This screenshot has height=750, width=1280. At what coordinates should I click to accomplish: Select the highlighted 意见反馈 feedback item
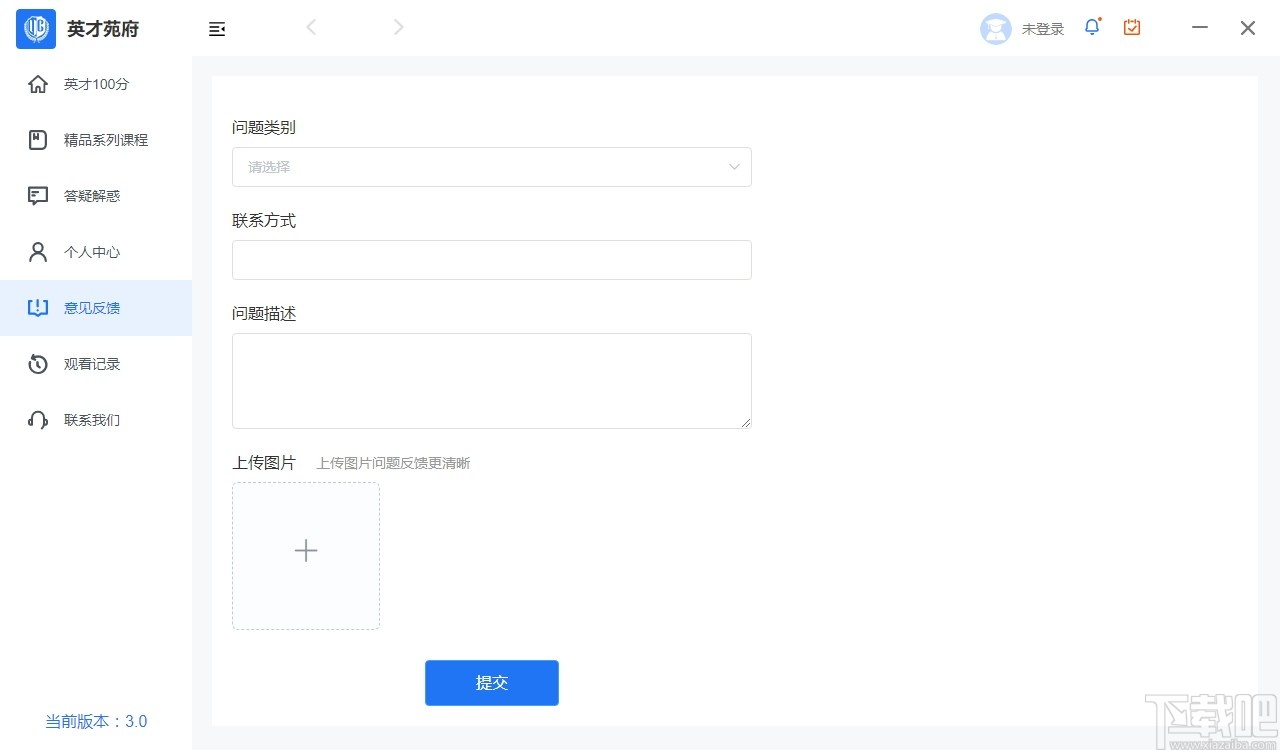92,308
